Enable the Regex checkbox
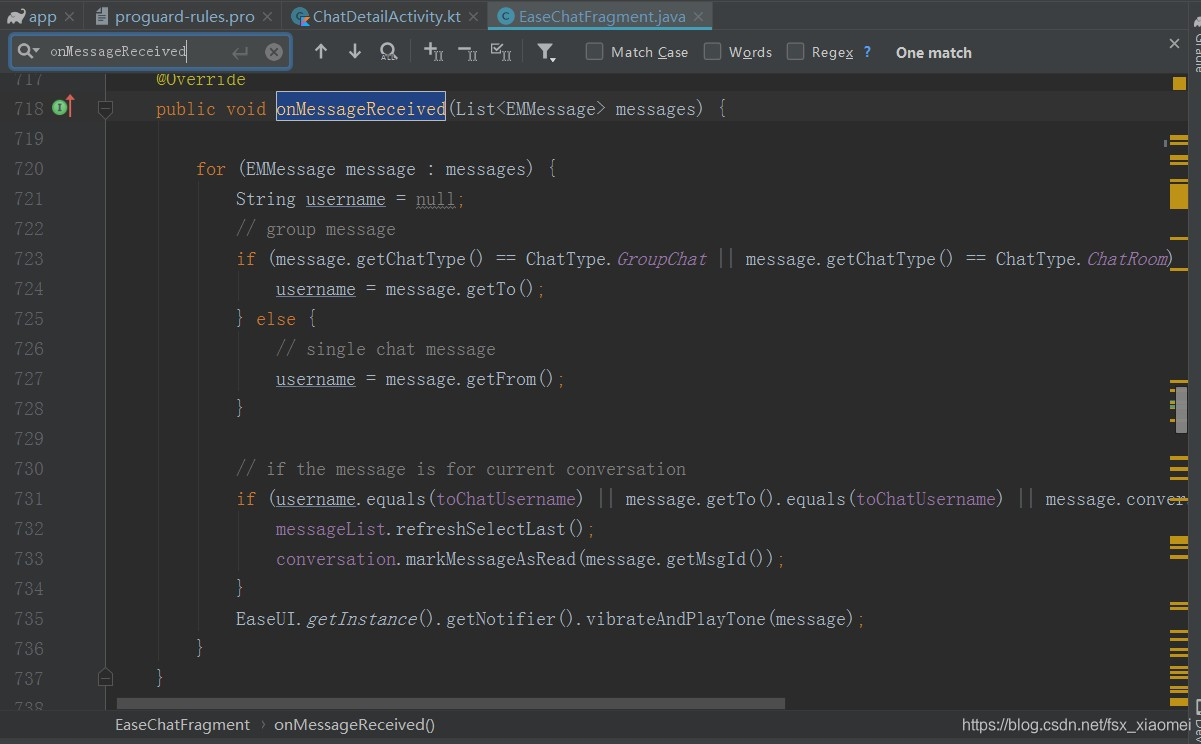This screenshot has height=744, width=1201. coord(795,51)
